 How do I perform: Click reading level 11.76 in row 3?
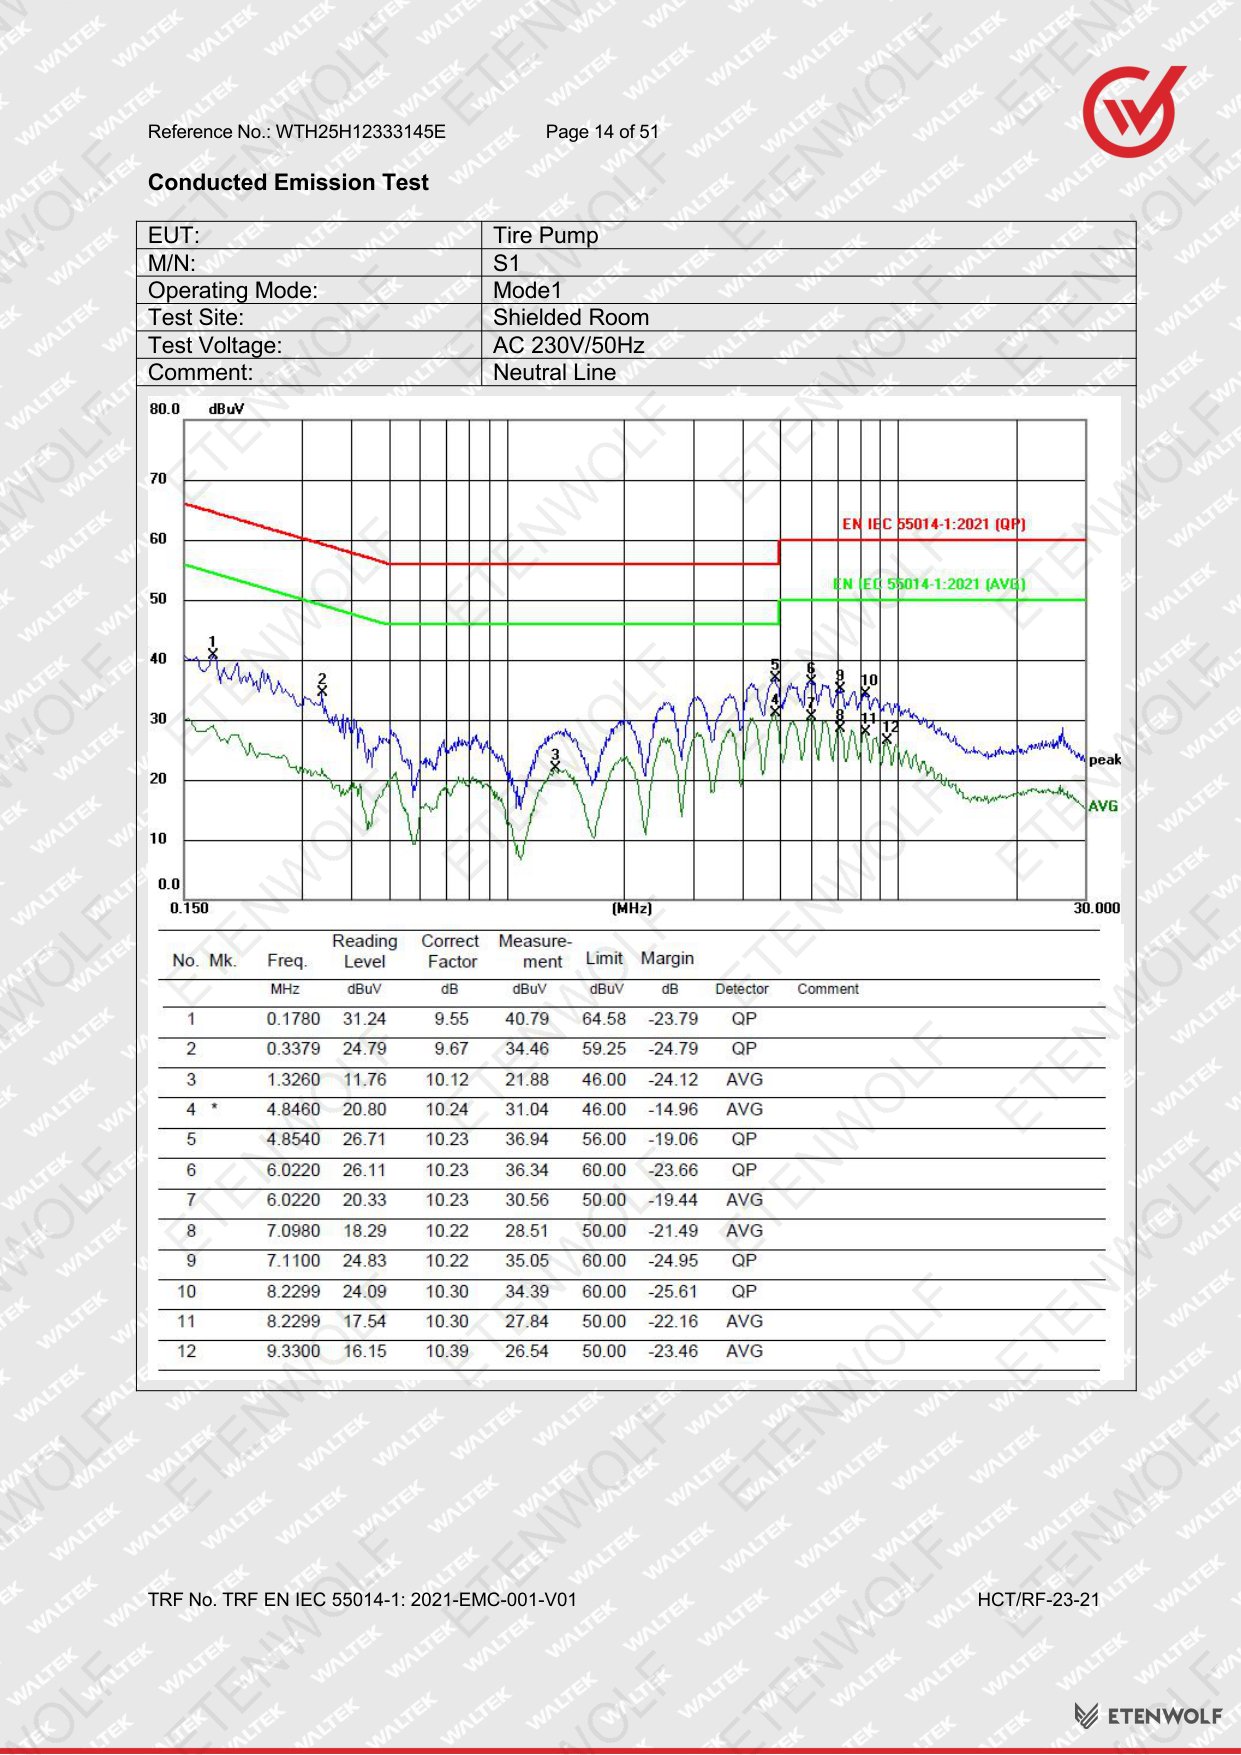point(364,1080)
